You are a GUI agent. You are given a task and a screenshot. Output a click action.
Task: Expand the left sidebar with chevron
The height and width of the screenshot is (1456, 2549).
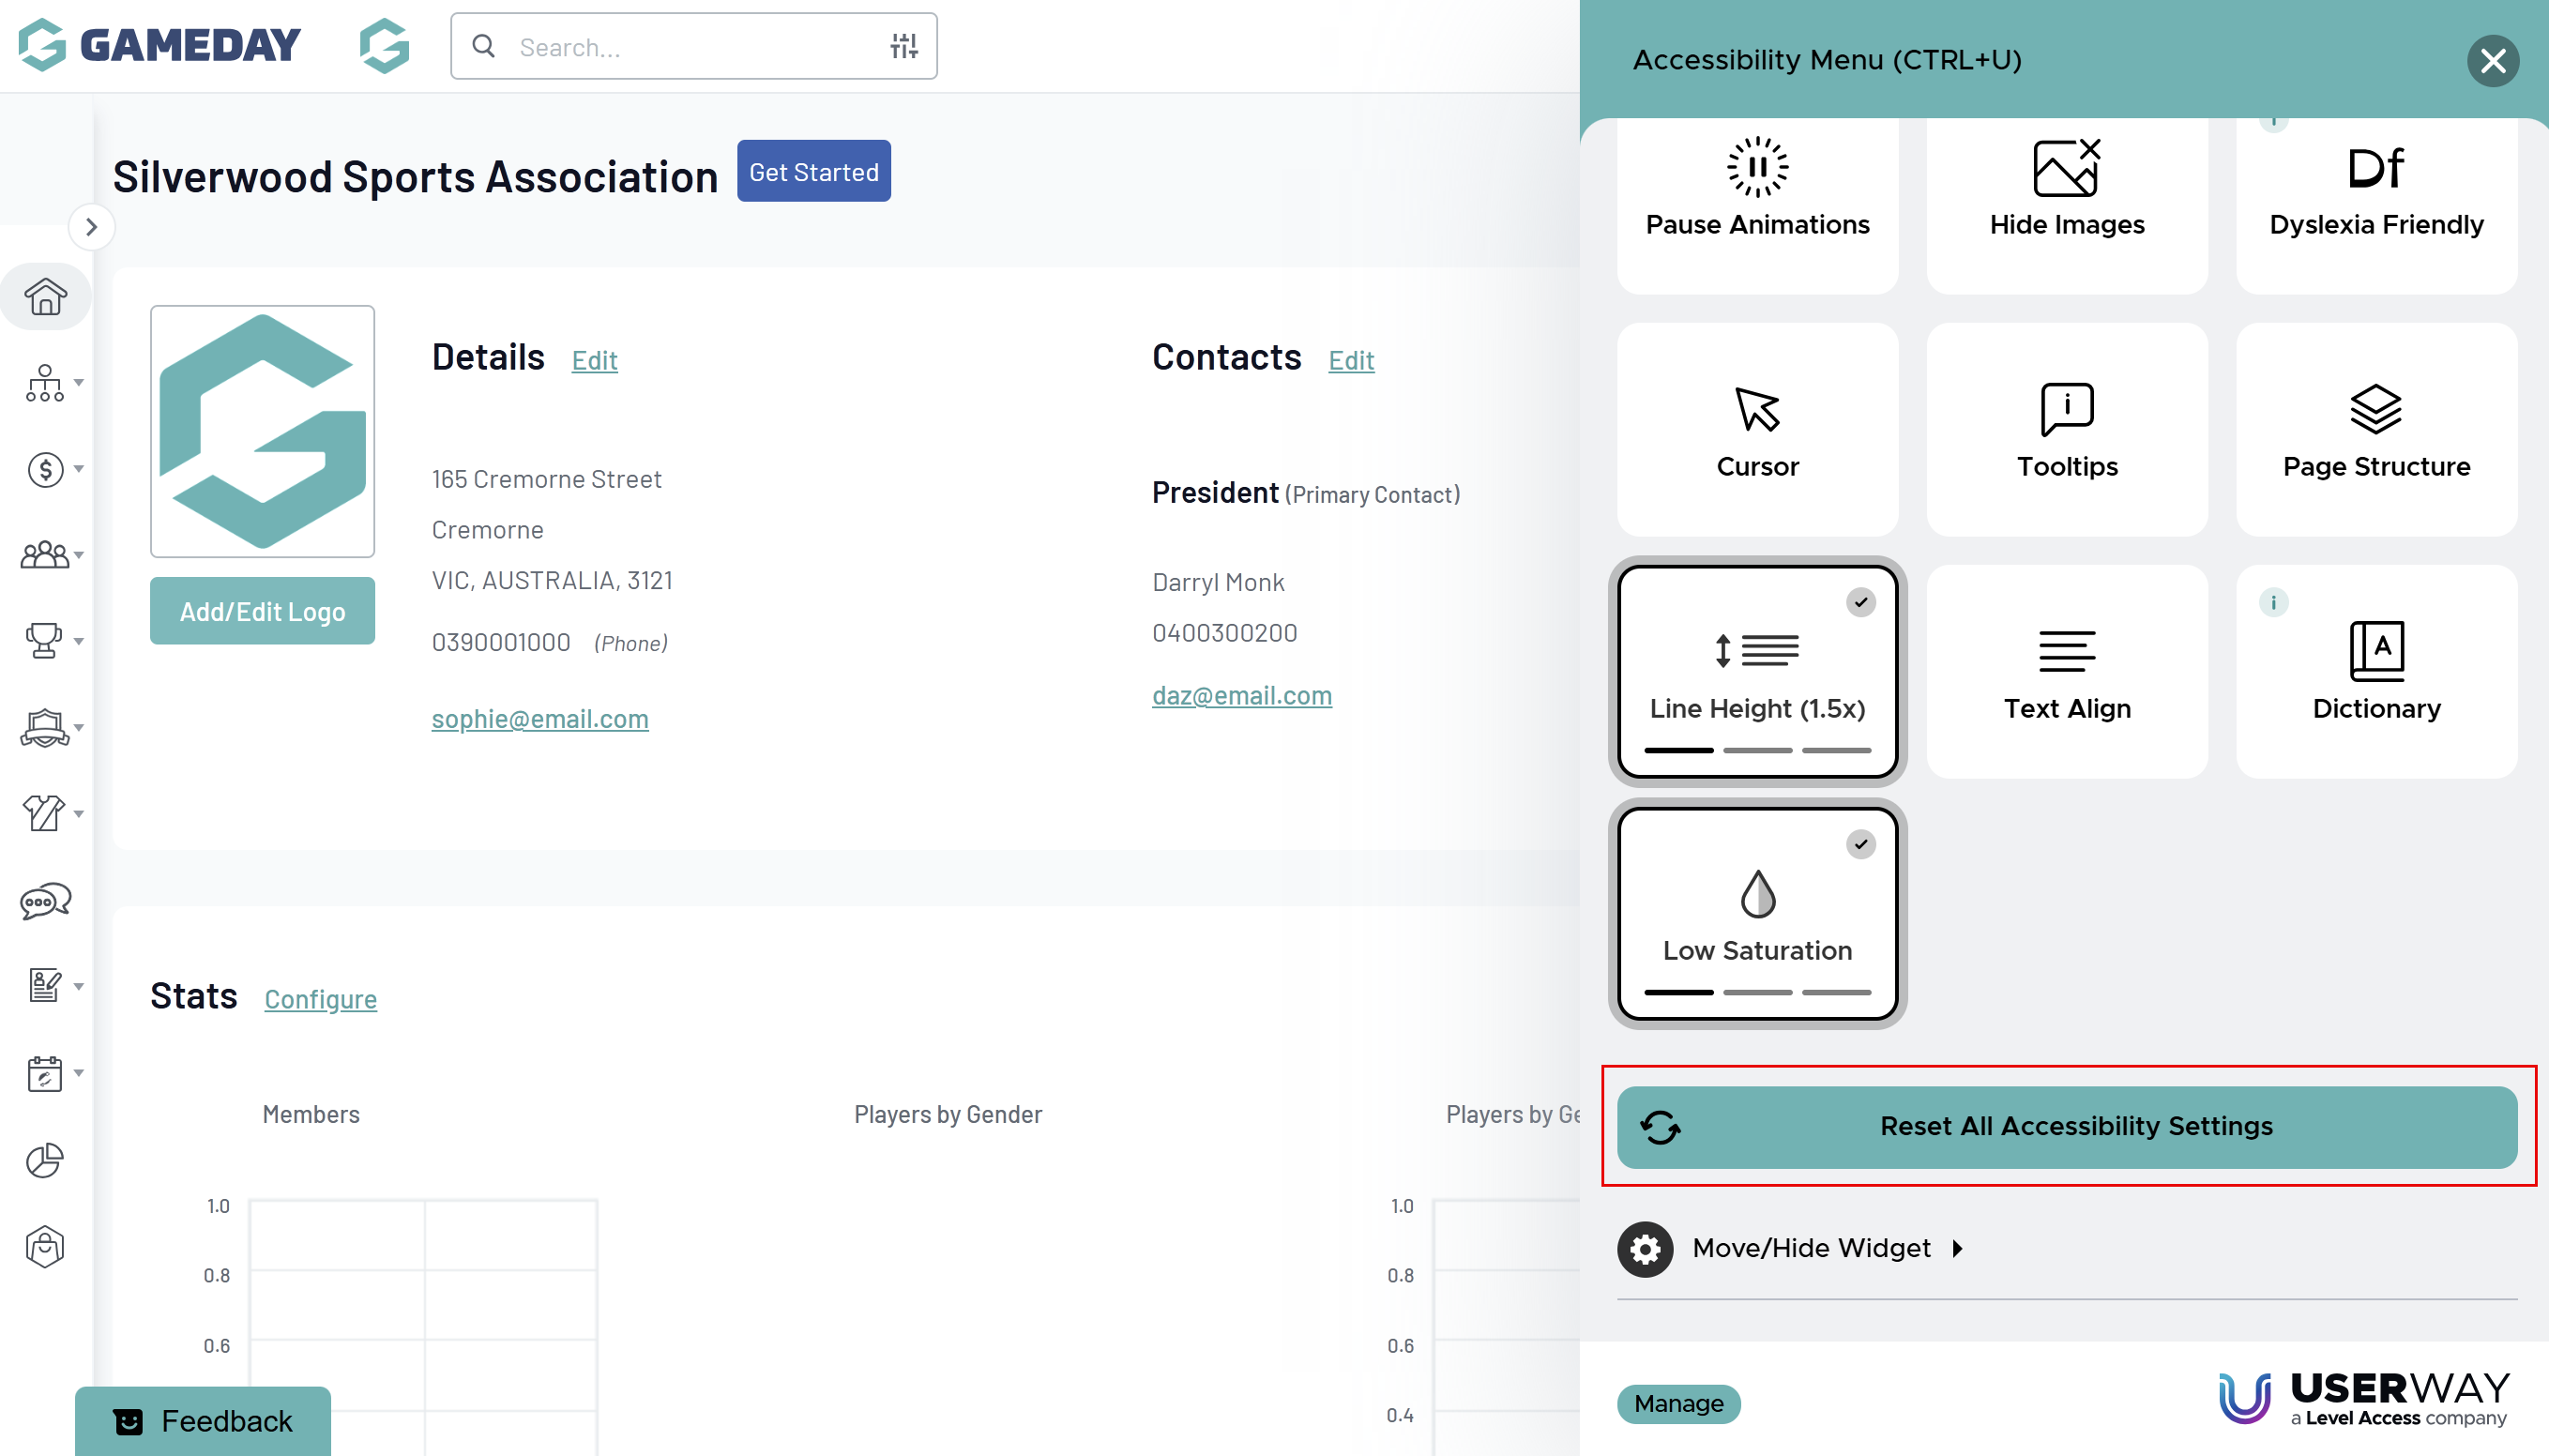click(91, 227)
